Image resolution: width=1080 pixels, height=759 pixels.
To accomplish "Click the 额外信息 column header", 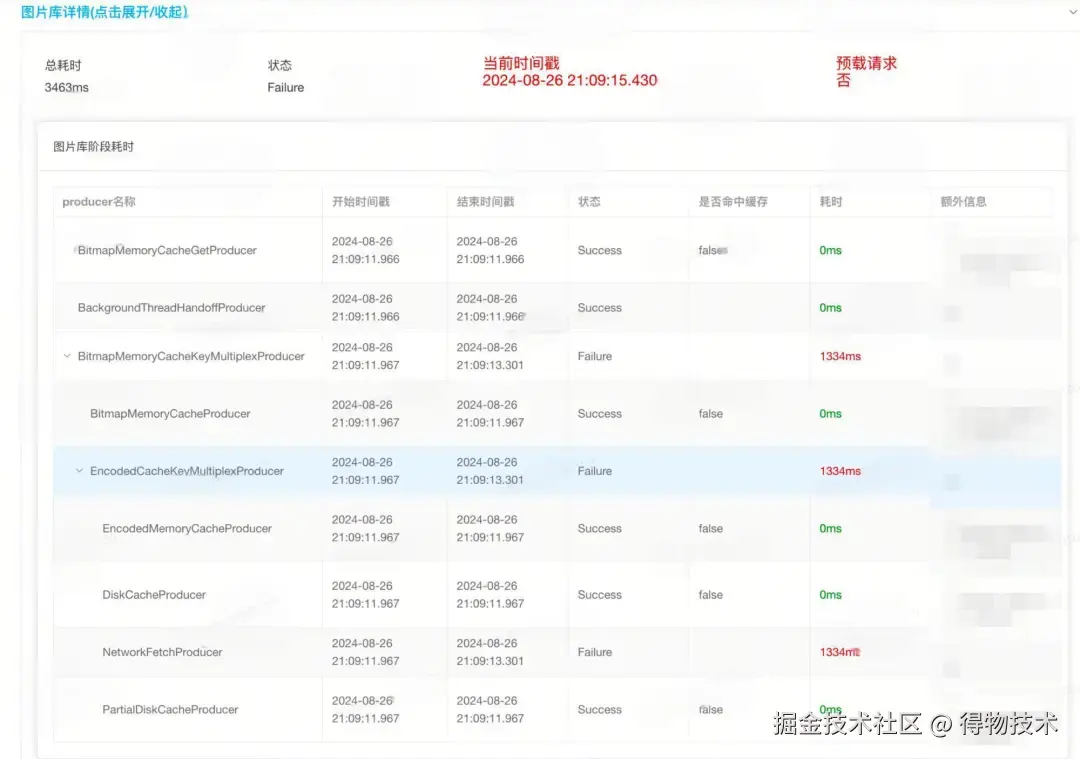I will 963,202.
